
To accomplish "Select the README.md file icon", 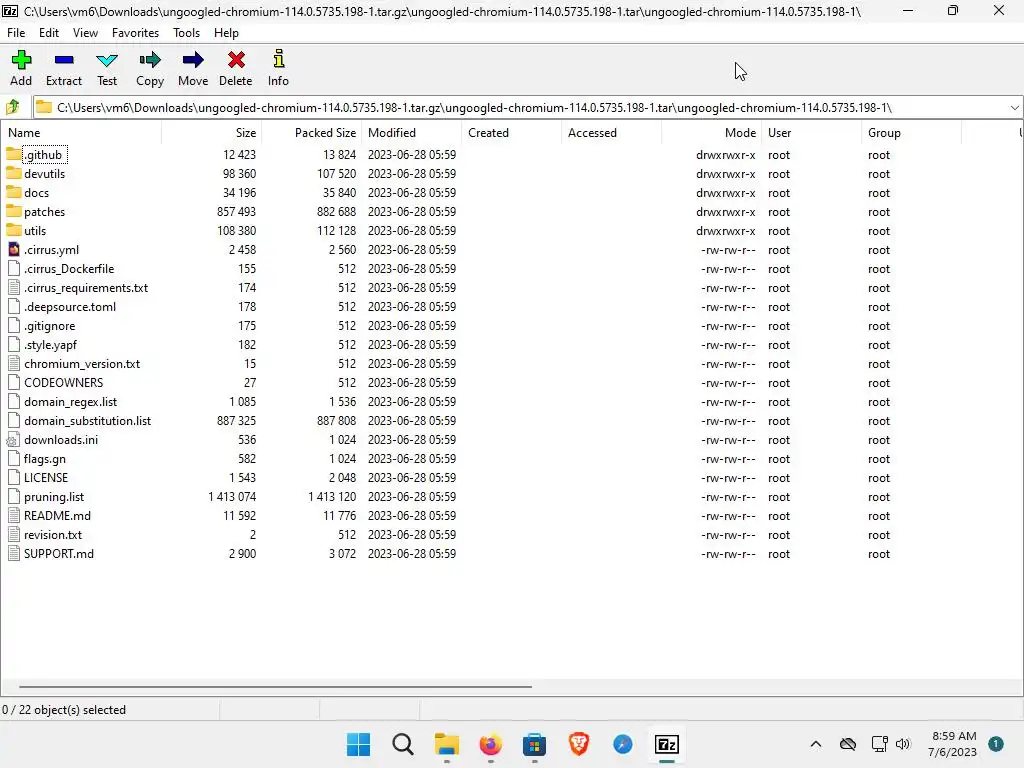I will point(14,515).
